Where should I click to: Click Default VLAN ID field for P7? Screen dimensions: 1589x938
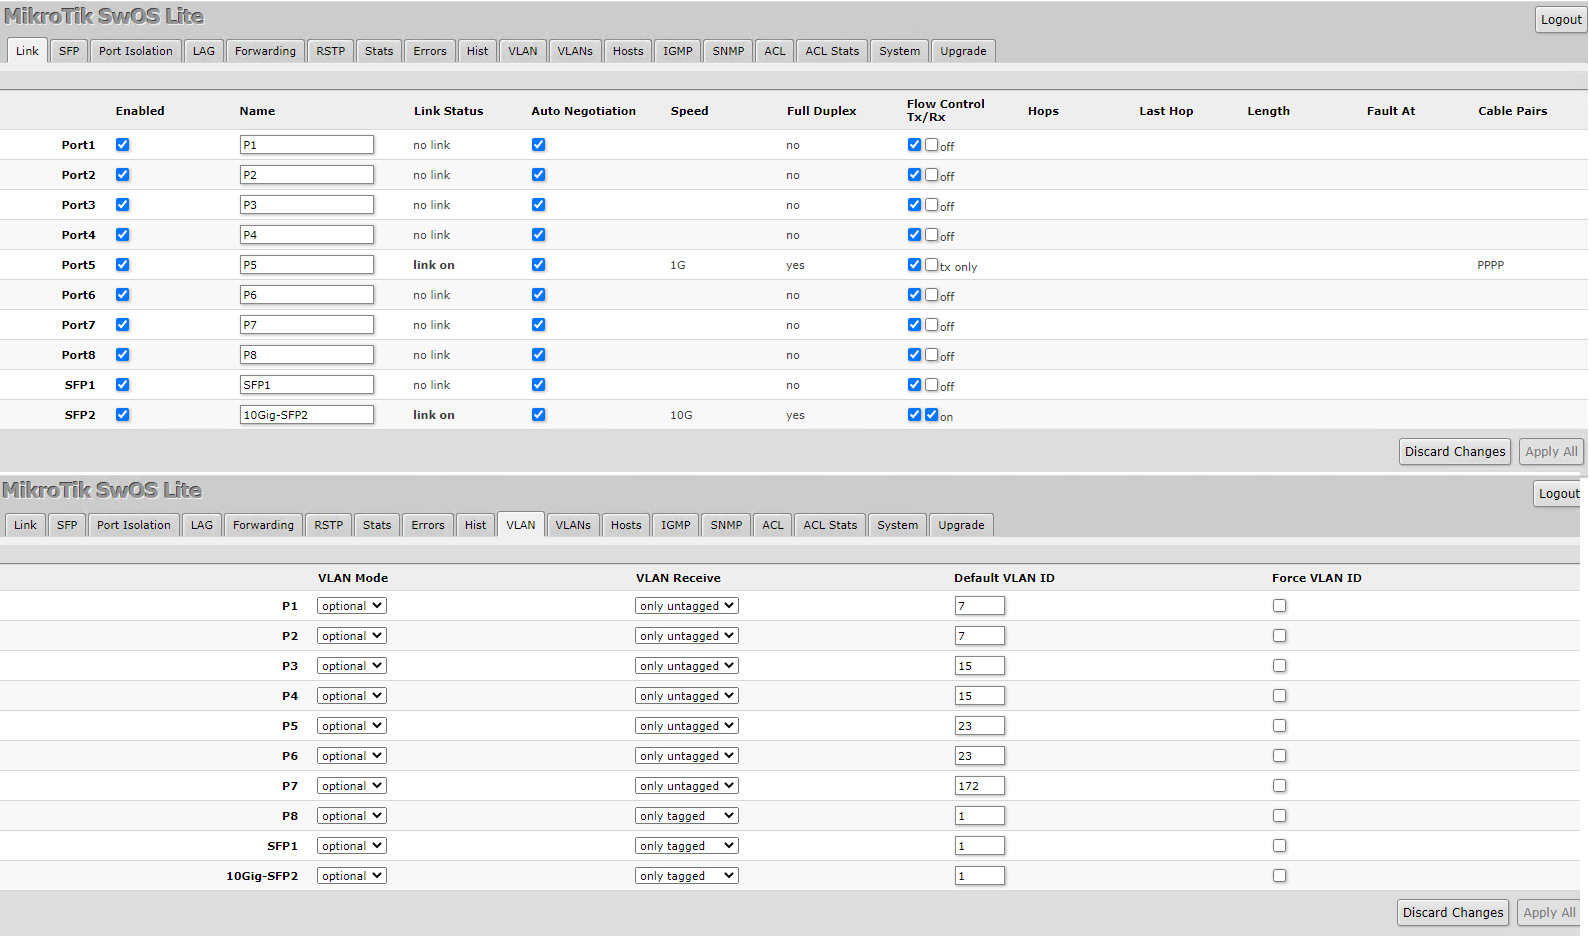point(980,786)
